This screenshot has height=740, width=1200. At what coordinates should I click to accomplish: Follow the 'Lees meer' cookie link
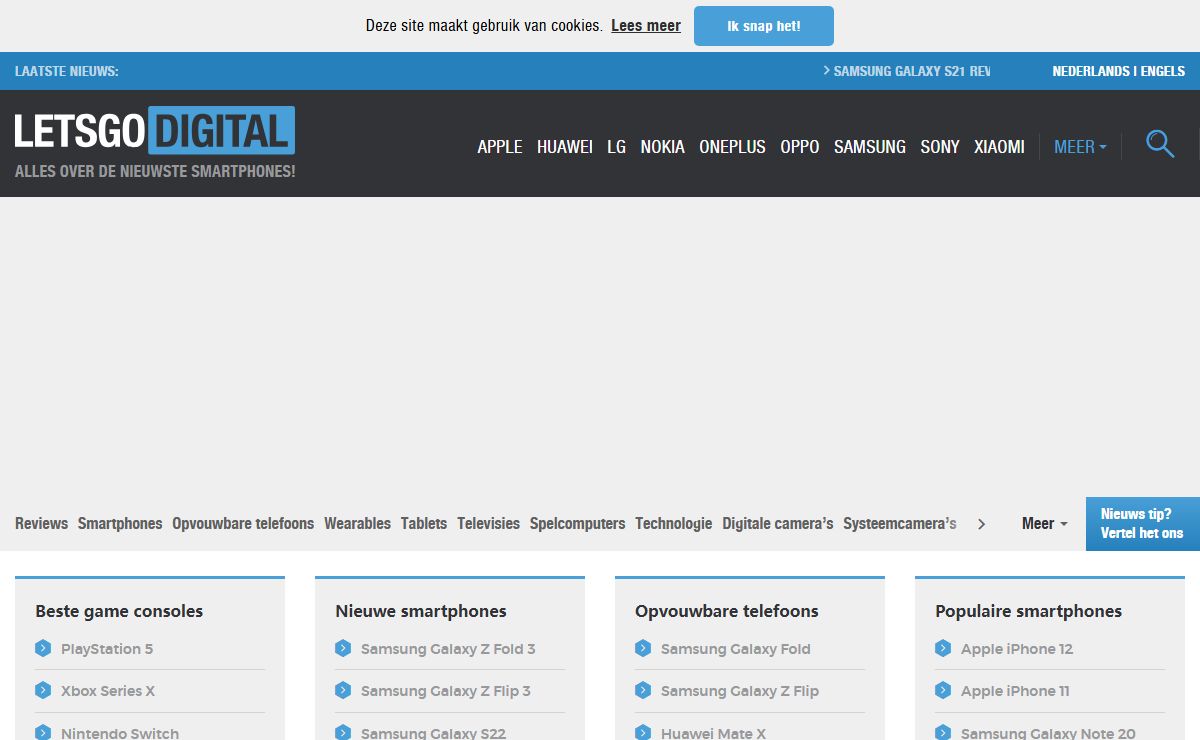(646, 26)
